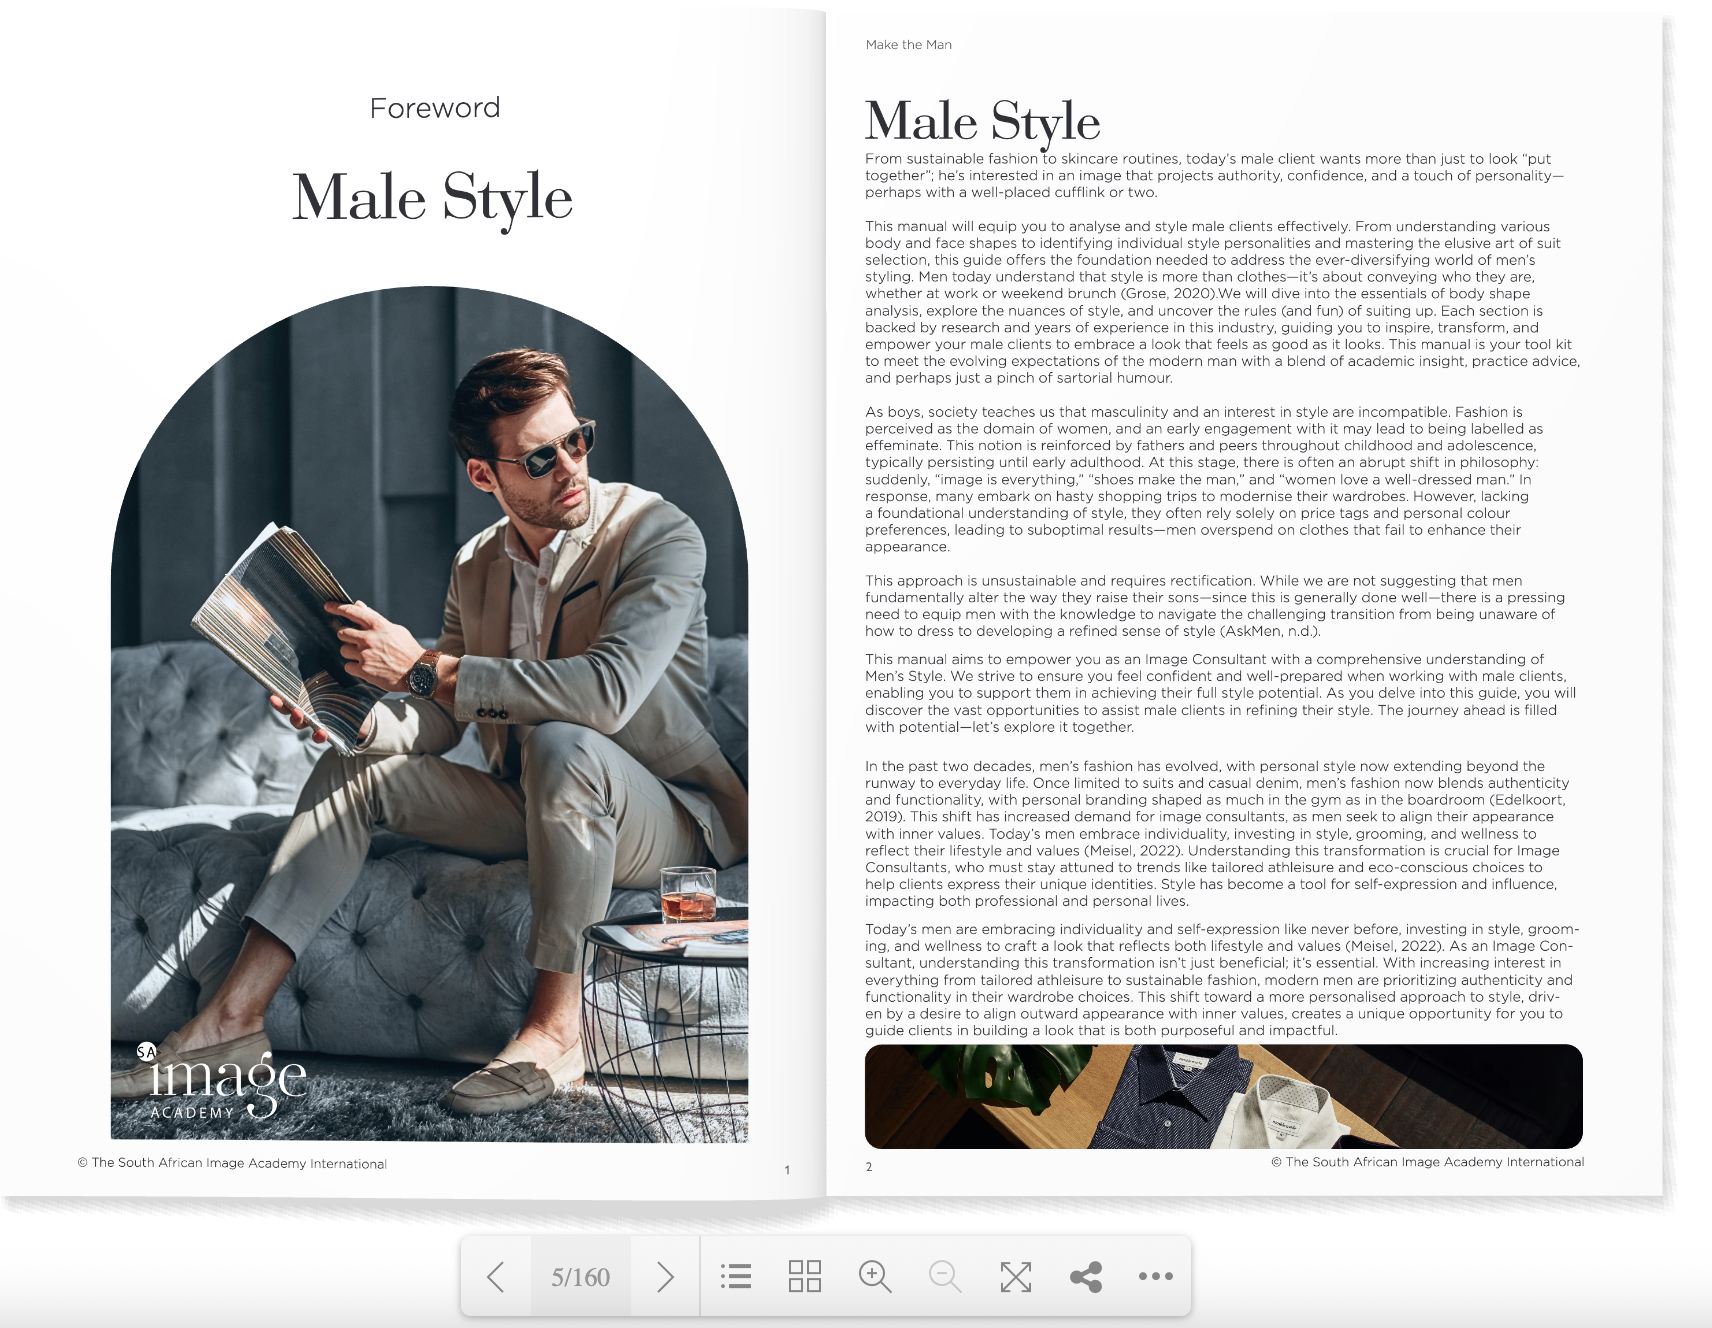This screenshot has height=1328, width=1712.
Task: Go to the previous page arrow
Action: [x=496, y=1277]
